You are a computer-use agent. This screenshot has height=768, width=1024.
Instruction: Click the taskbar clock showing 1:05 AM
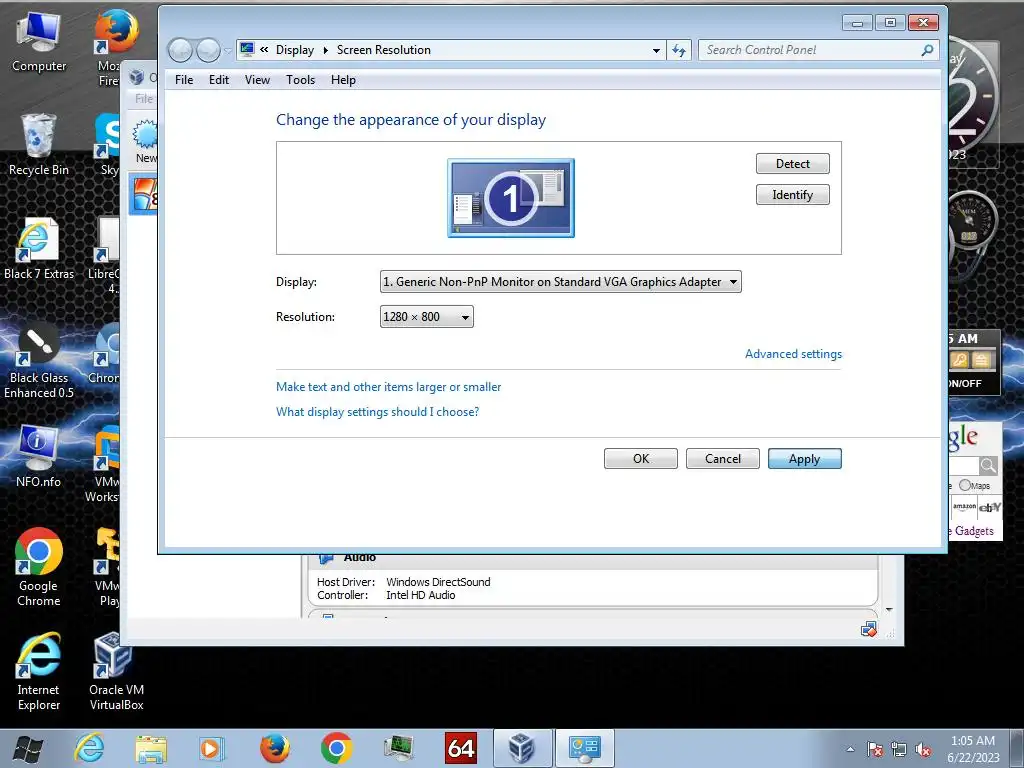tap(973, 749)
